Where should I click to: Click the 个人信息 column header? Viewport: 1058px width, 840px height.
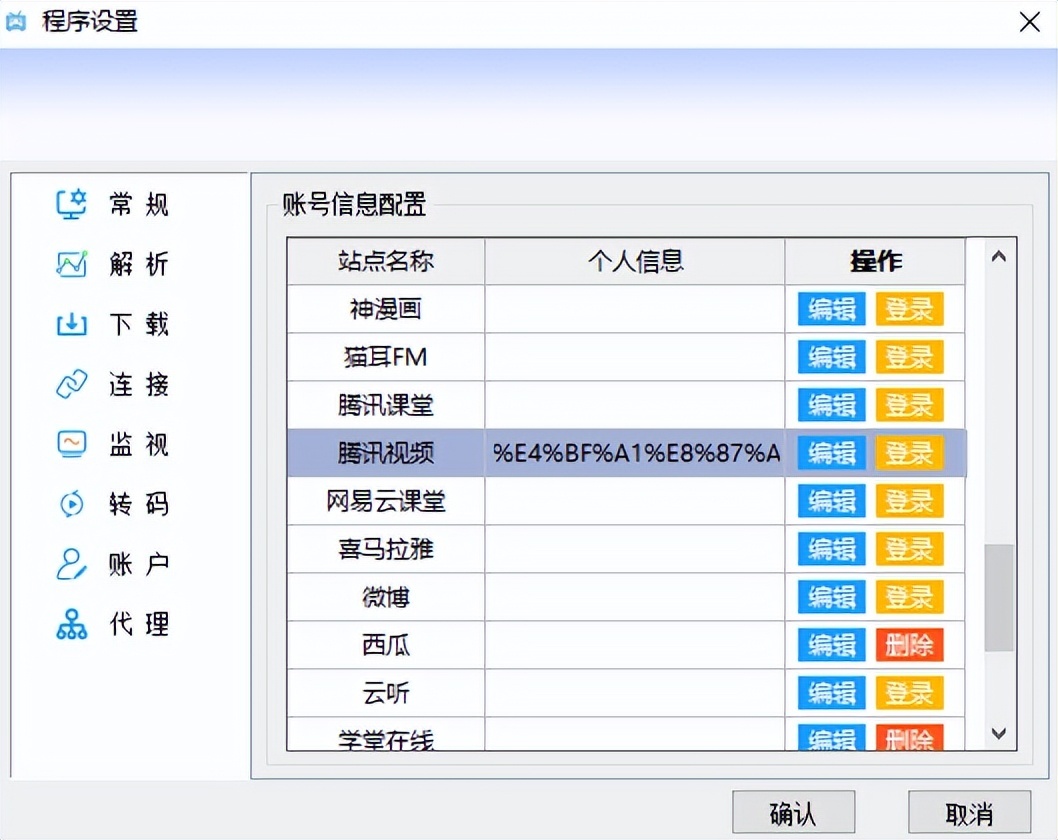click(x=635, y=261)
